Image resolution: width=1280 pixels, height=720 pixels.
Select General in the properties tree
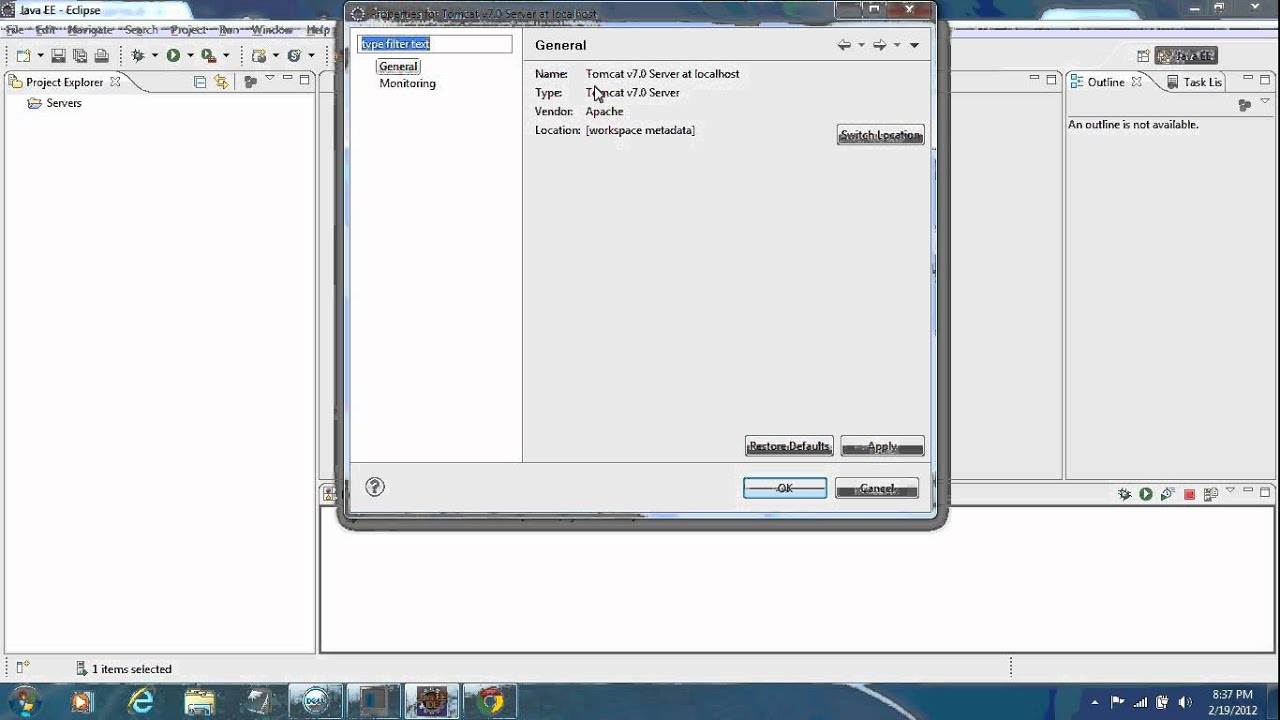pyautogui.click(x=398, y=66)
